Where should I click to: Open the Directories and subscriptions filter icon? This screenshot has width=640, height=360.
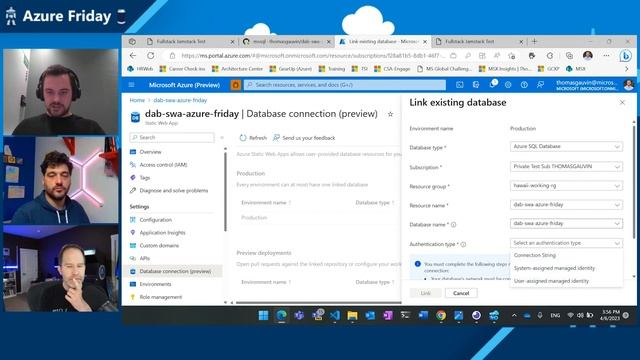point(476,85)
